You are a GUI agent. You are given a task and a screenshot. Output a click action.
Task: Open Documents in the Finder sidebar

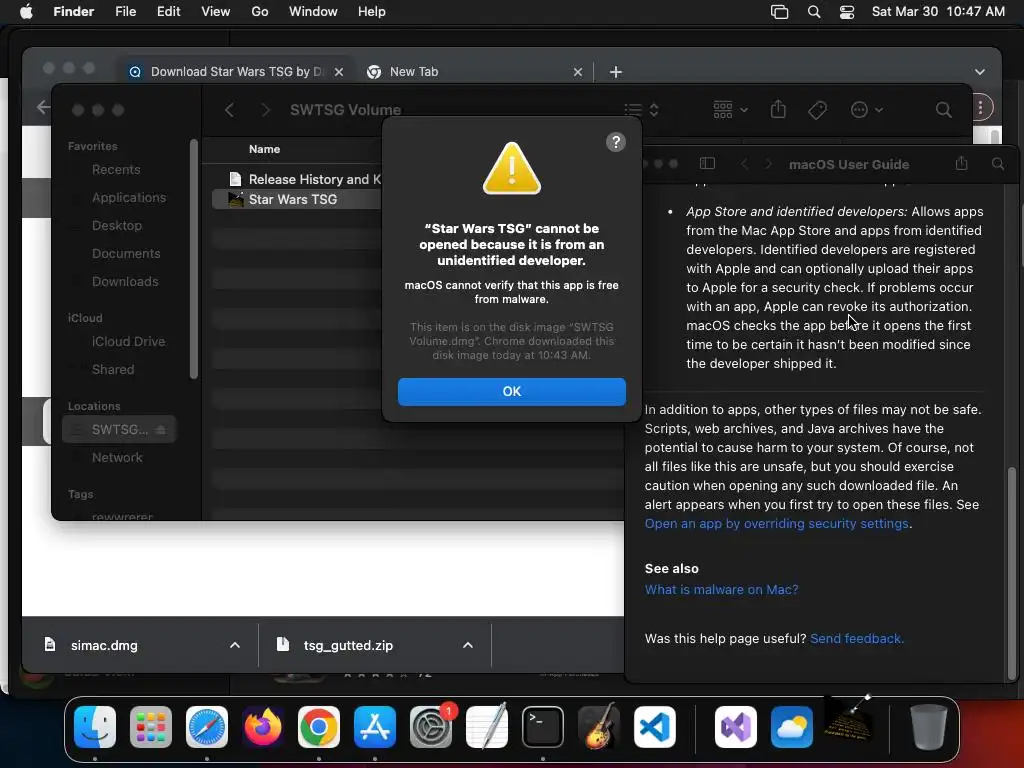pos(125,253)
